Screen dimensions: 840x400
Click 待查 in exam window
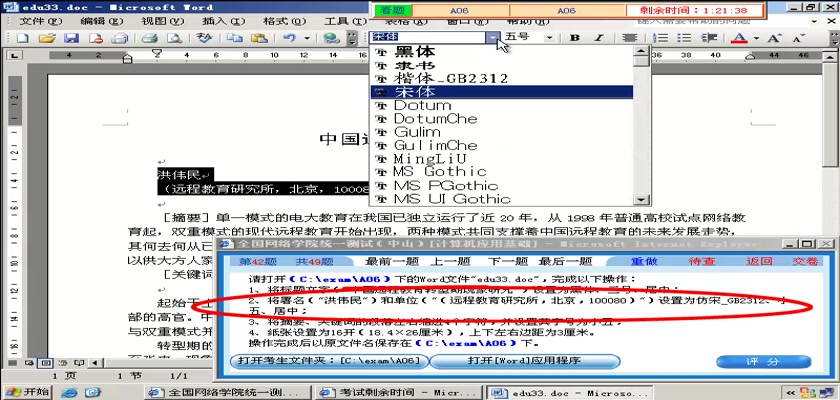point(702,261)
